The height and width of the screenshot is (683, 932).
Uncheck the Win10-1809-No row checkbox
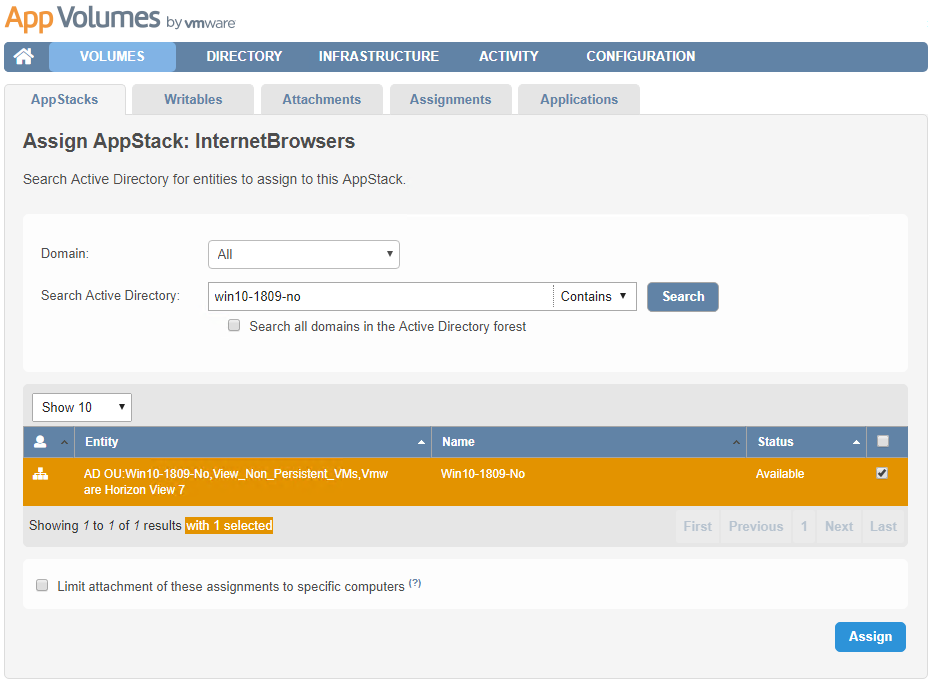click(x=882, y=474)
